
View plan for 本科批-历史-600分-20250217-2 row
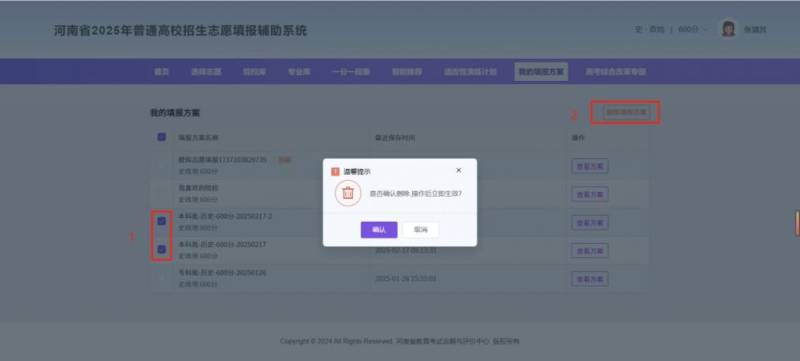(590, 223)
